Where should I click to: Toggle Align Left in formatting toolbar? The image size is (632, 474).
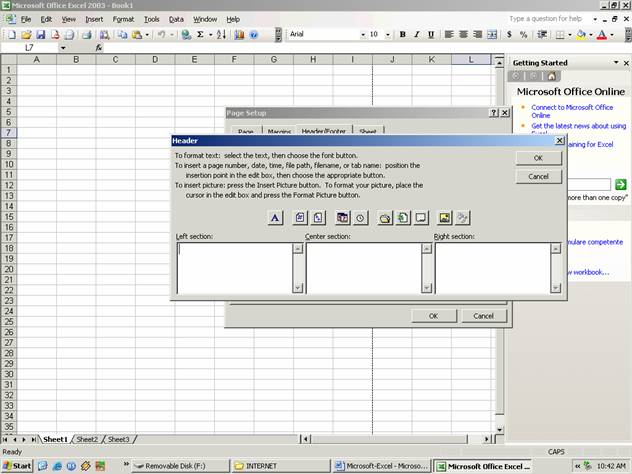click(x=449, y=35)
